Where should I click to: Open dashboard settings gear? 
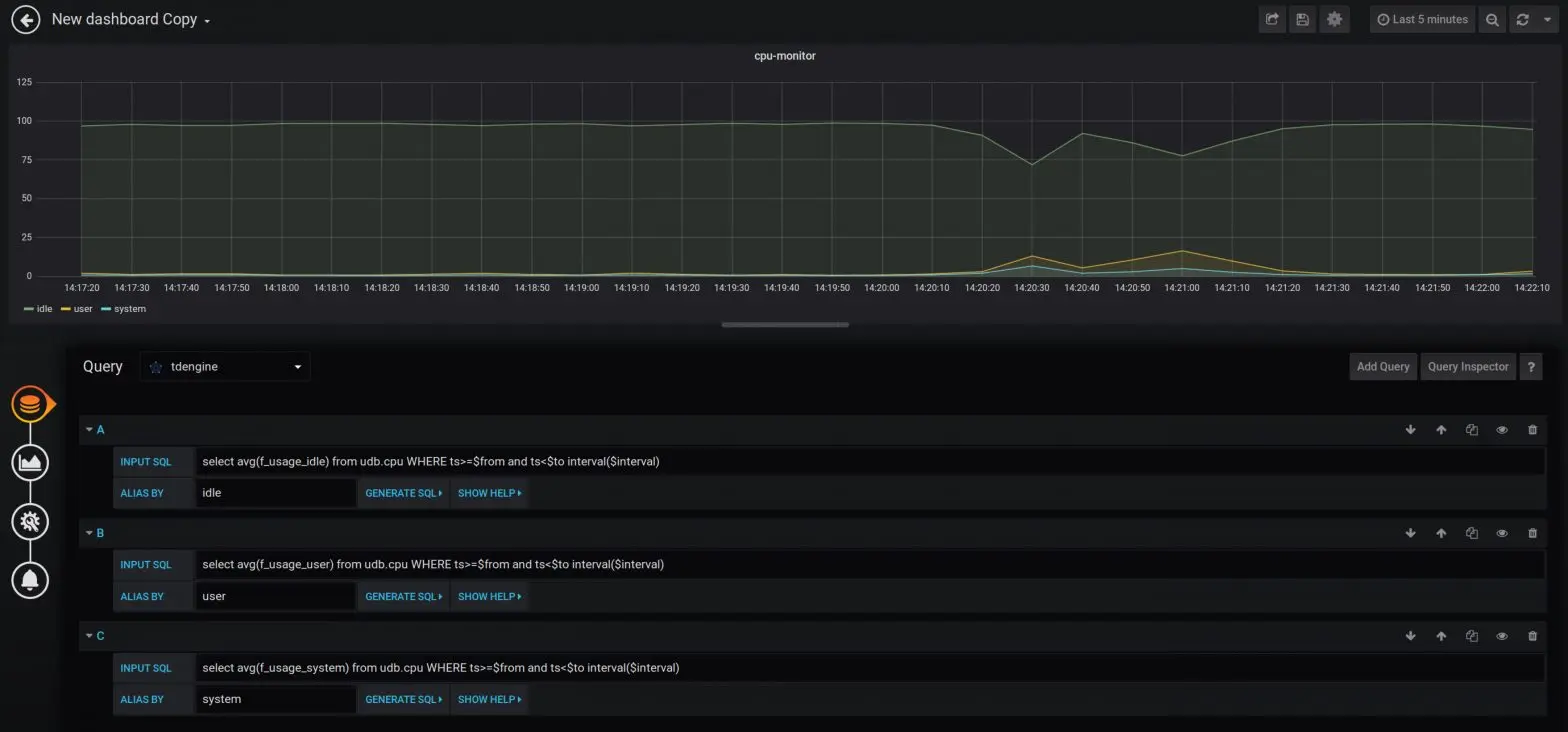(x=1334, y=19)
